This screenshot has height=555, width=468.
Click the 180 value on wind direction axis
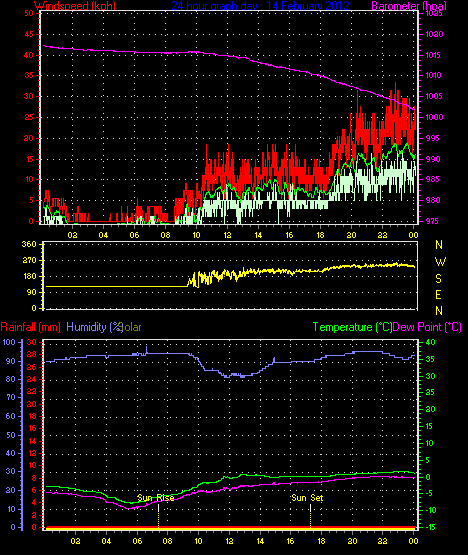pyautogui.click(x=29, y=276)
